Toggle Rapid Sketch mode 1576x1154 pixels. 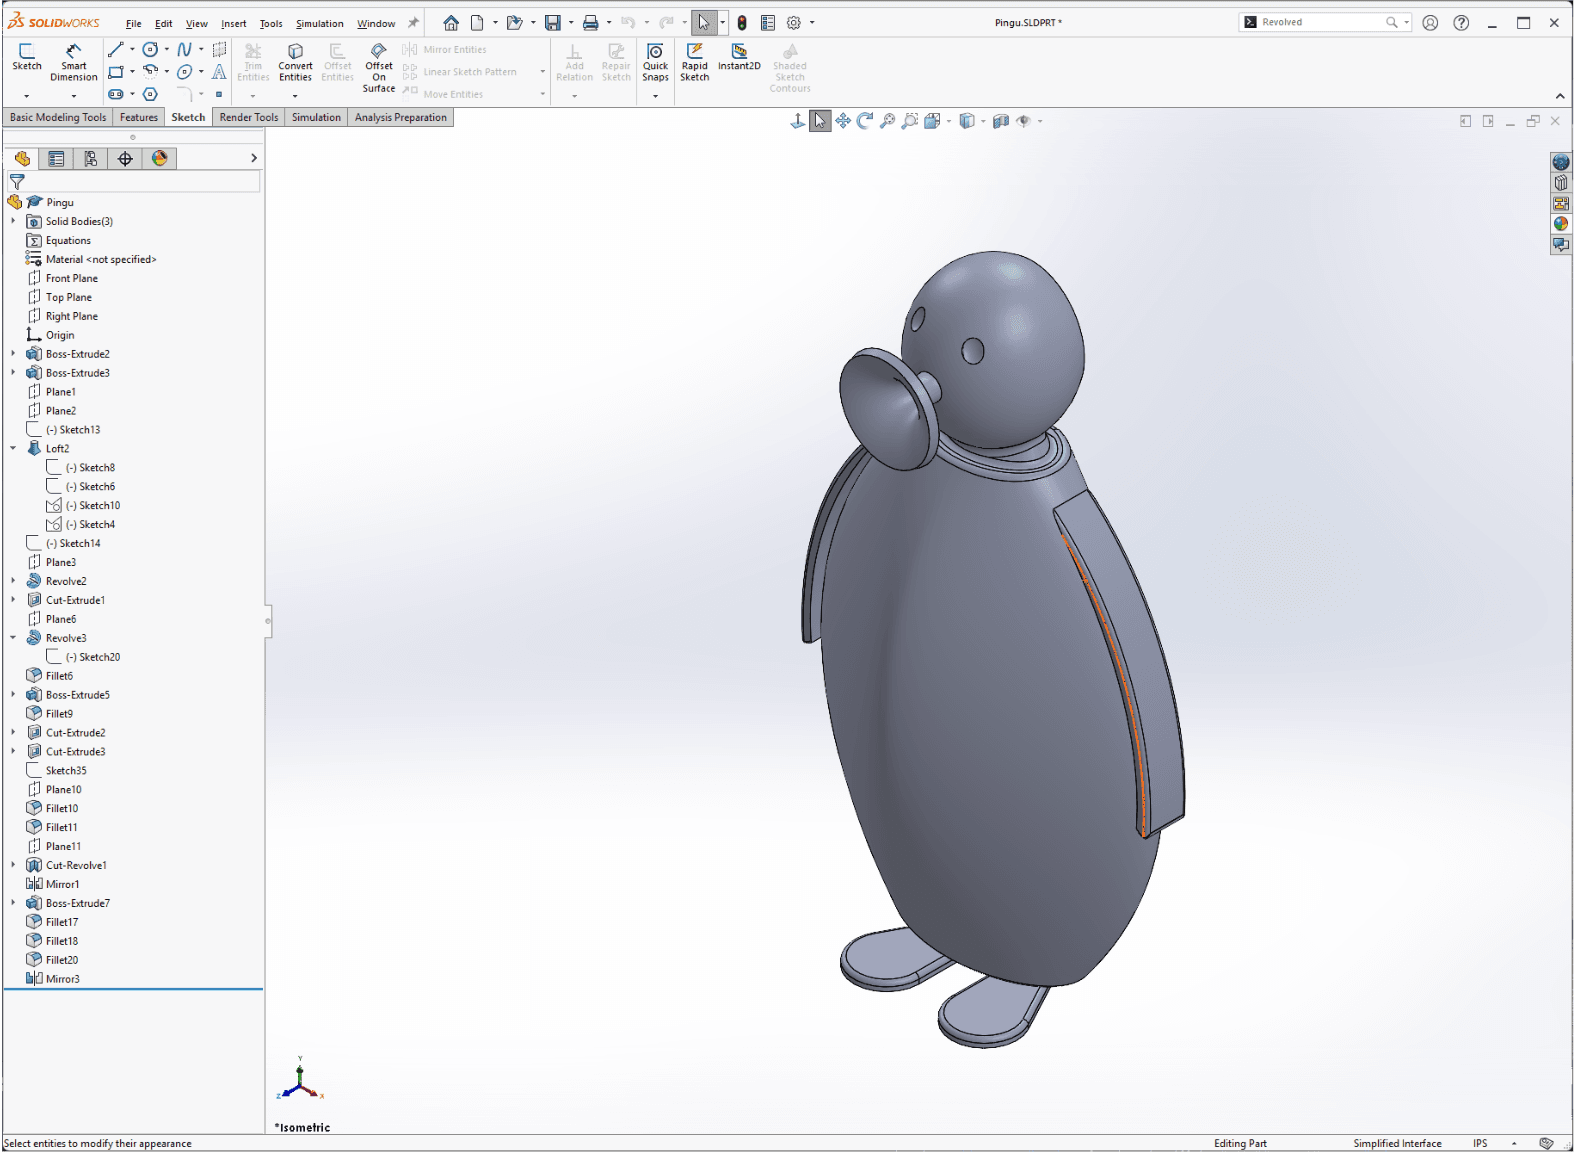coord(694,62)
